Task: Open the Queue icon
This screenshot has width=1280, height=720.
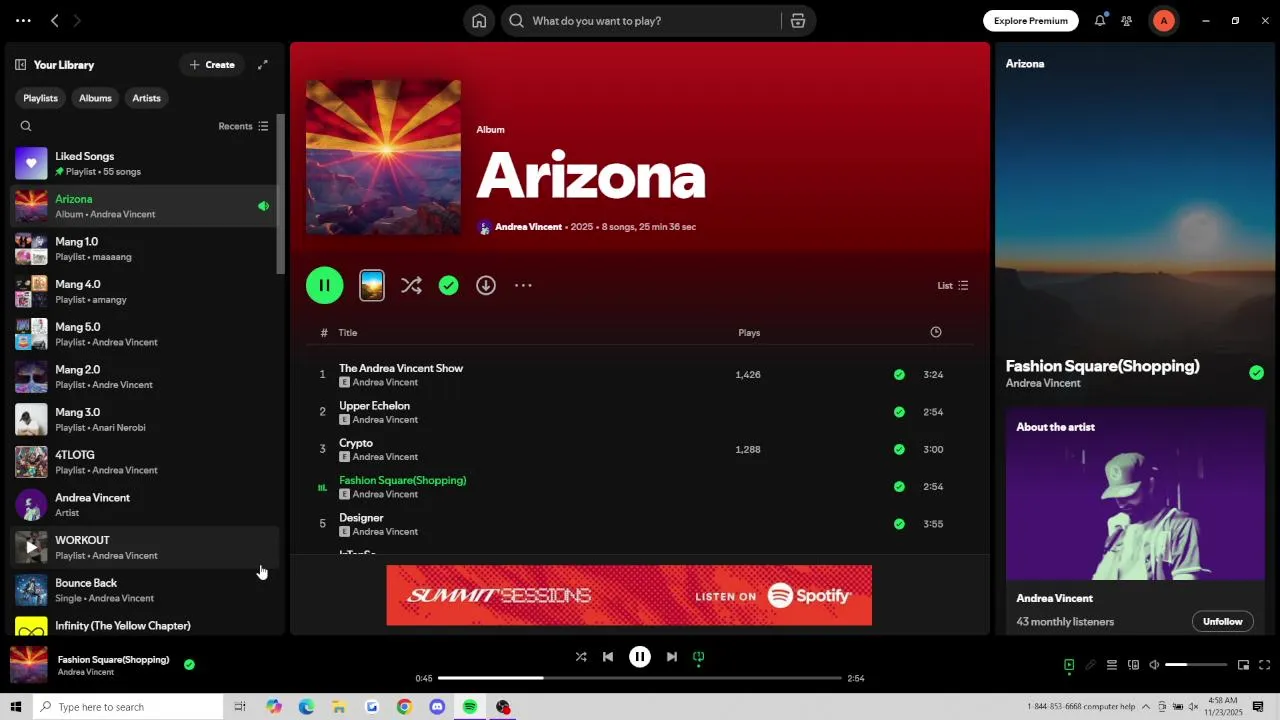Action: point(1111,665)
